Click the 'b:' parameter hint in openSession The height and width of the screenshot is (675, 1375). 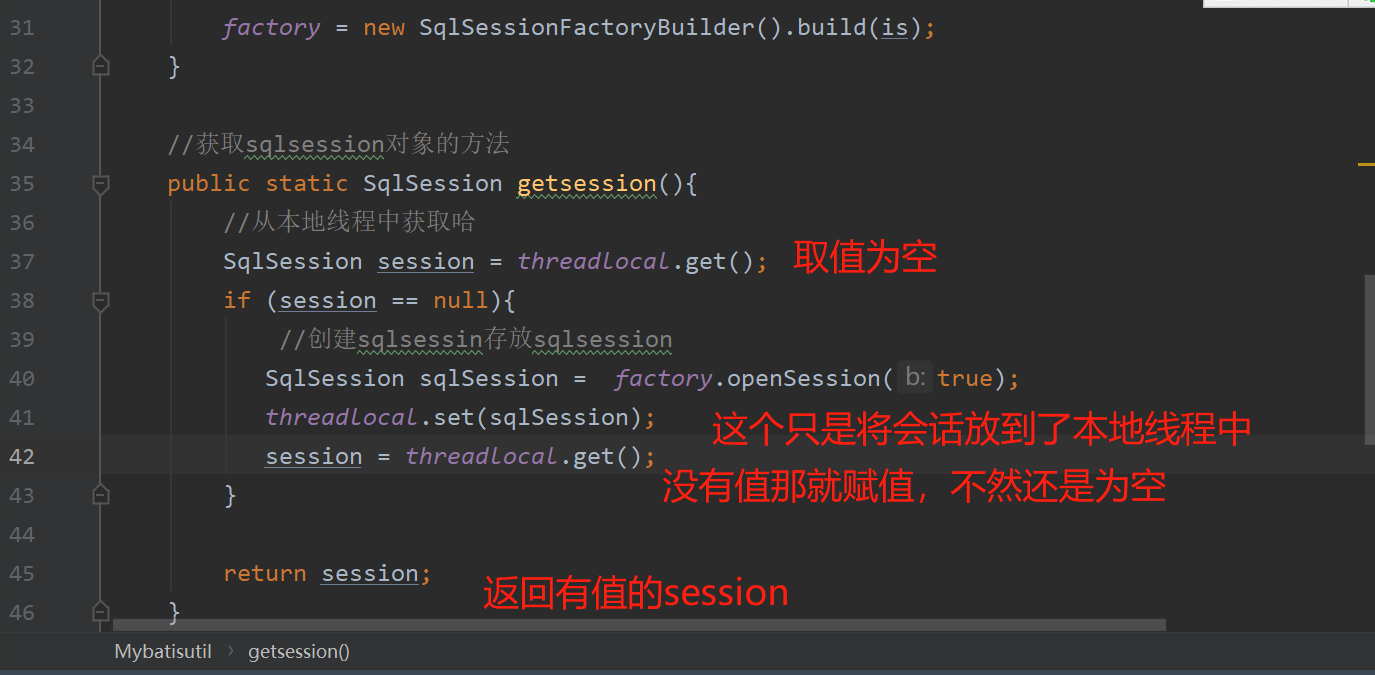click(x=915, y=378)
